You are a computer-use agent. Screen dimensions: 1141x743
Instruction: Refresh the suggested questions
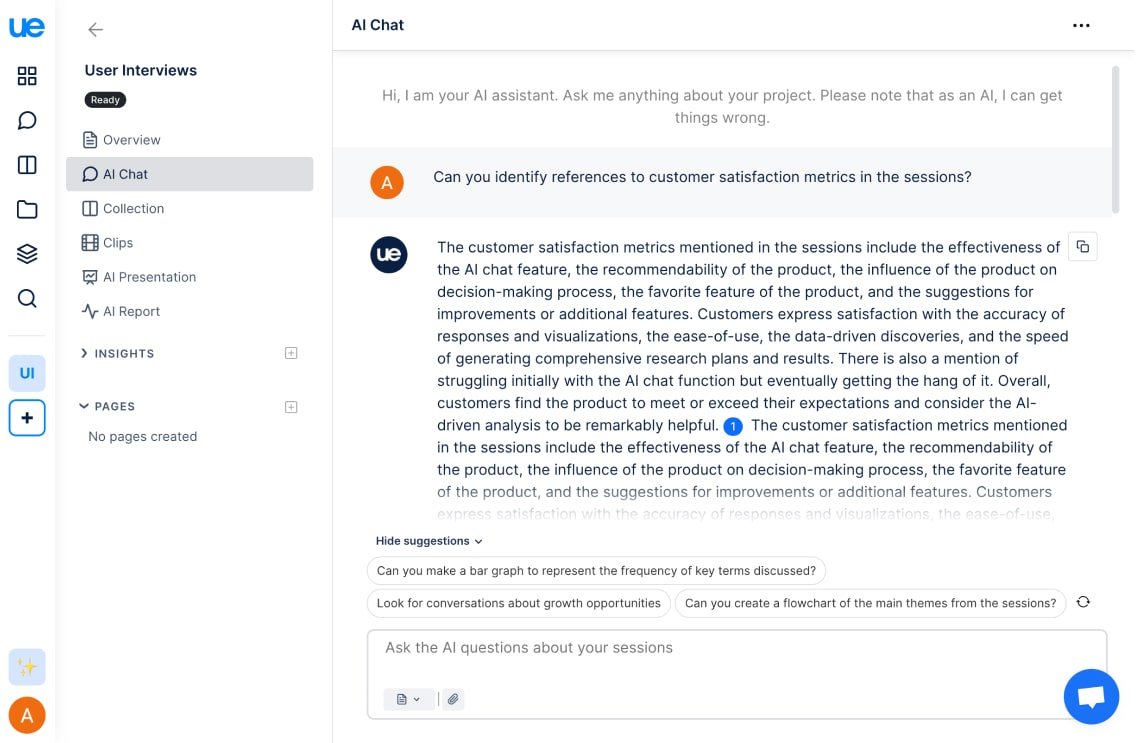pos(1083,602)
